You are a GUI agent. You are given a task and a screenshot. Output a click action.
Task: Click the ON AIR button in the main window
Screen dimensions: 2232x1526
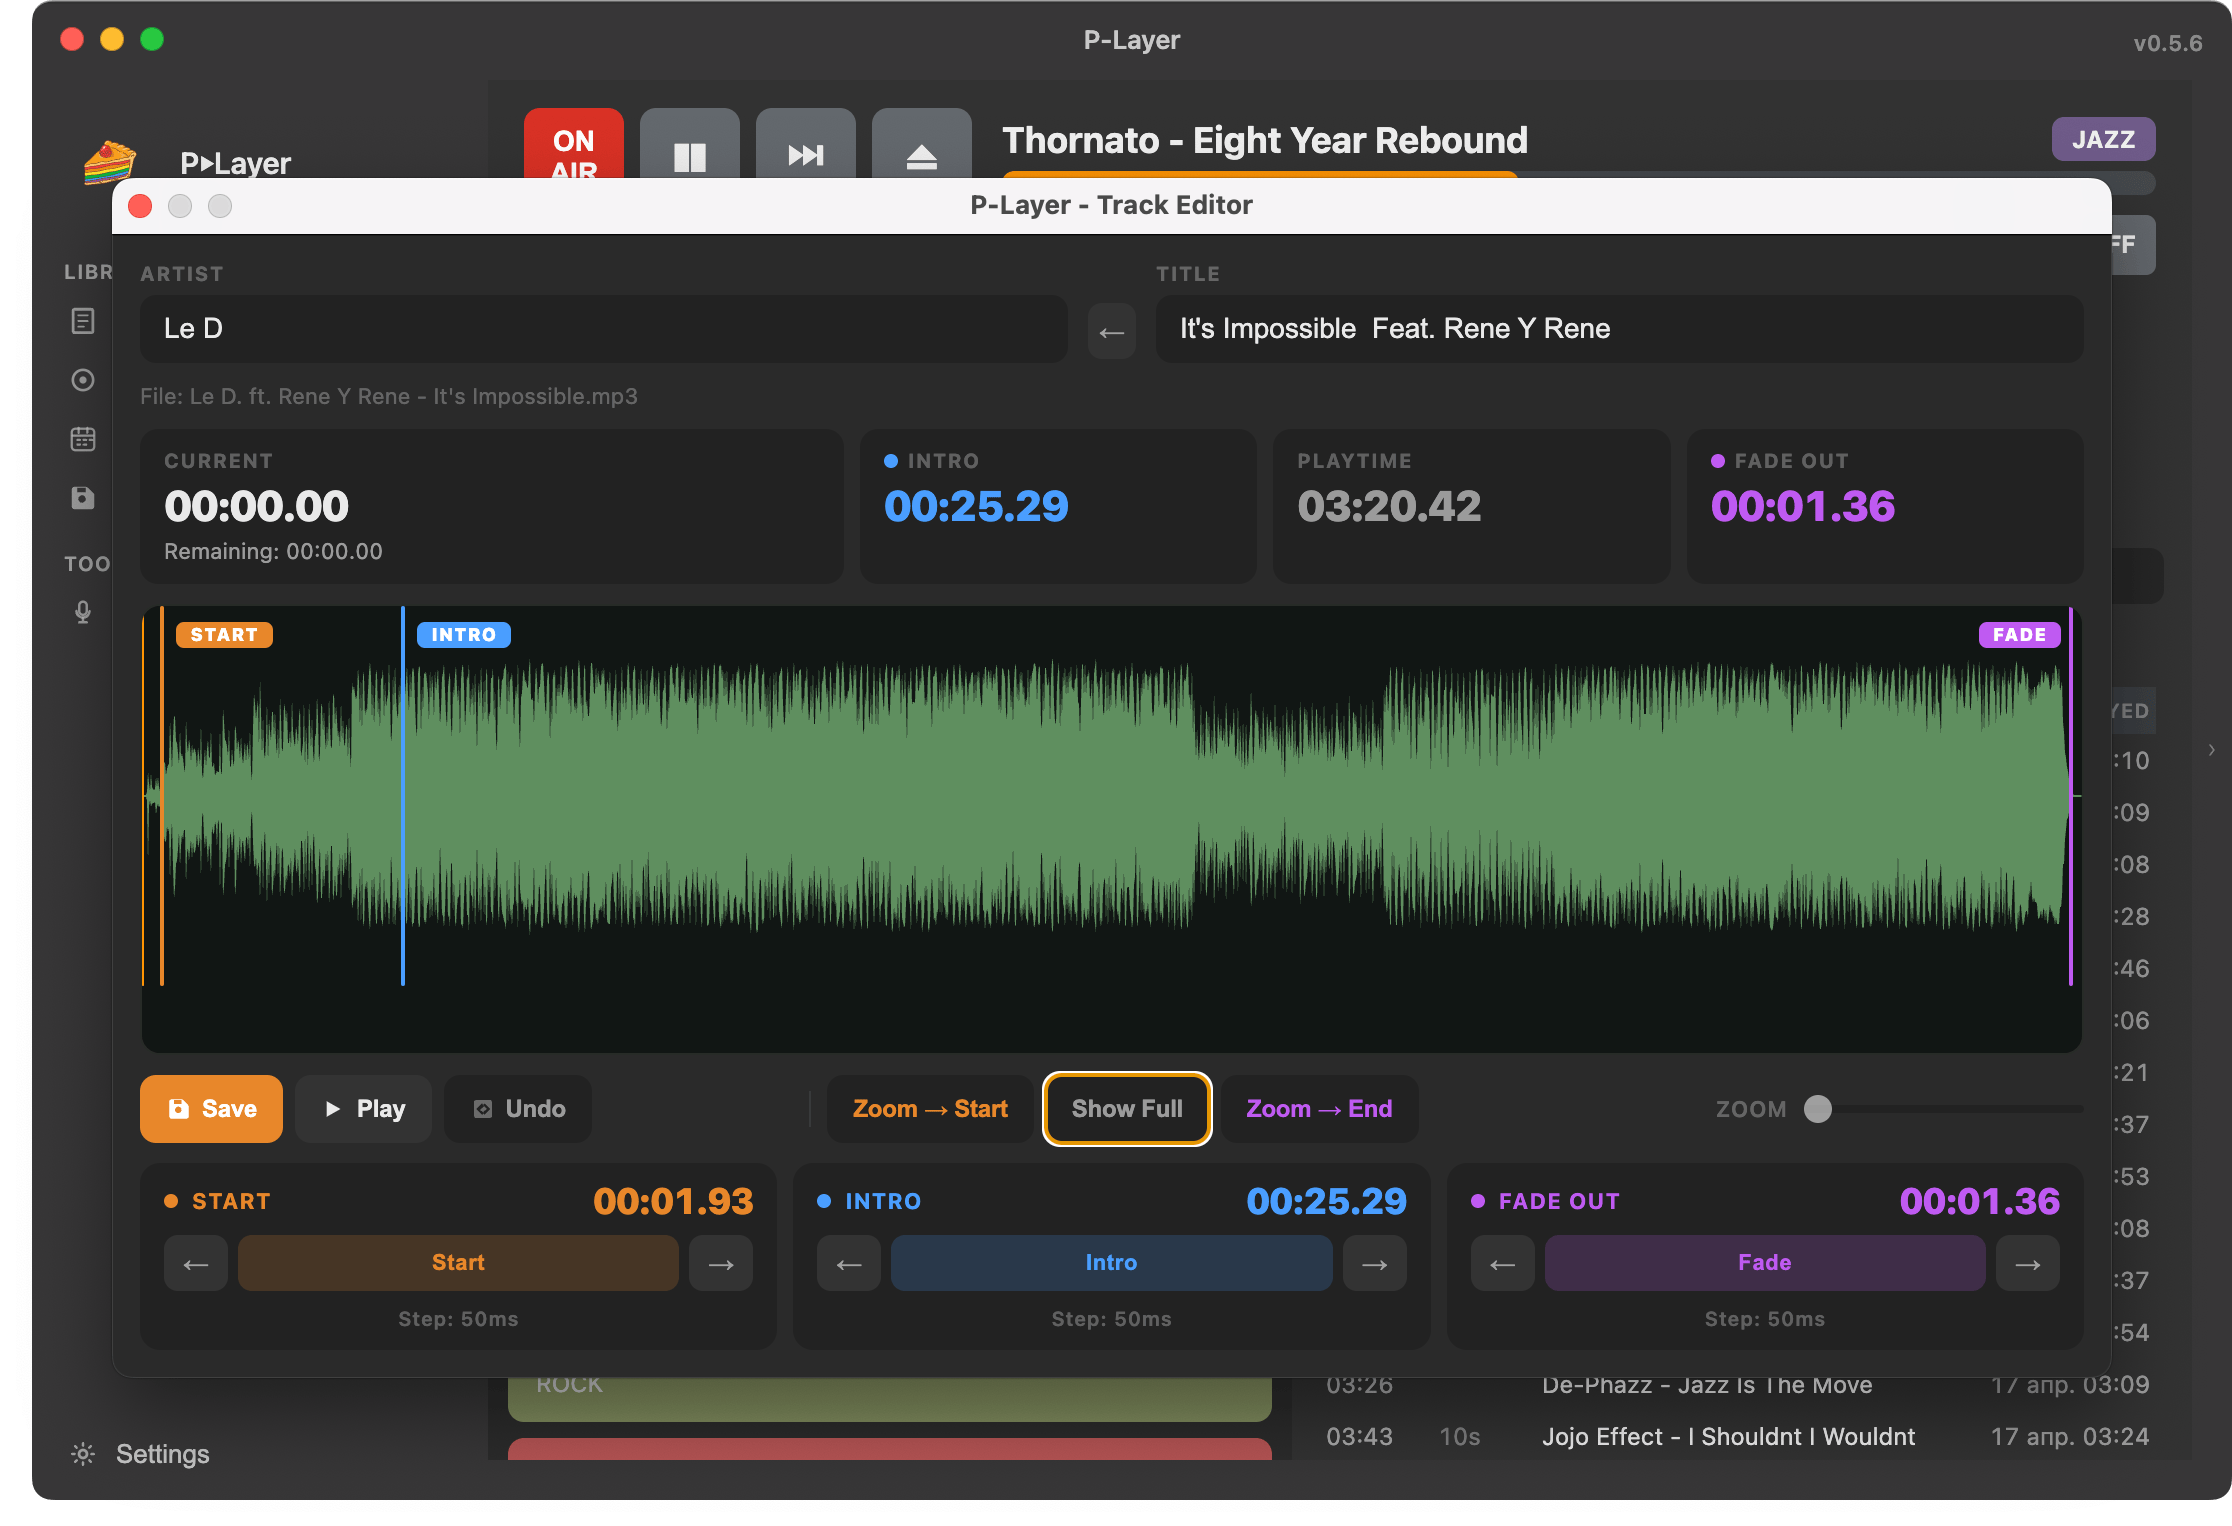(573, 145)
